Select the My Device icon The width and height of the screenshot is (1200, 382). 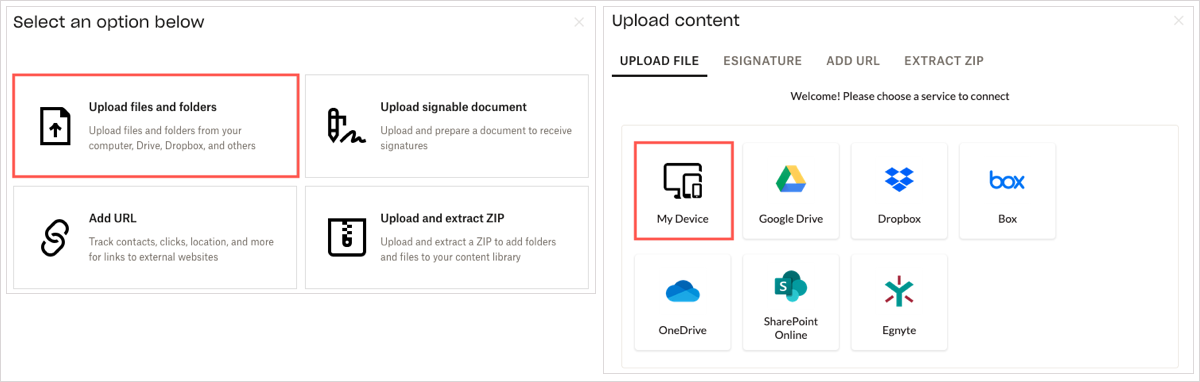pyautogui.click(x=683, y=180)
